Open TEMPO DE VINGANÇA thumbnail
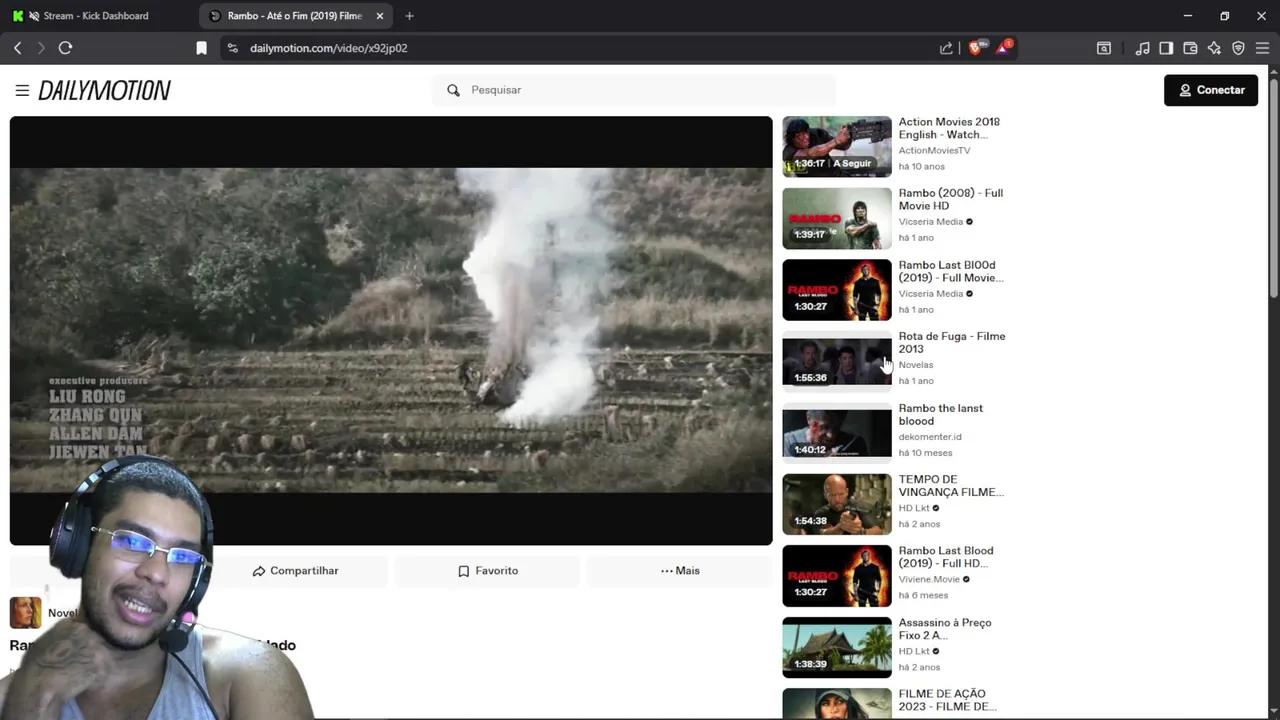Screen dimensions: 1280x720 pos(837,504)
